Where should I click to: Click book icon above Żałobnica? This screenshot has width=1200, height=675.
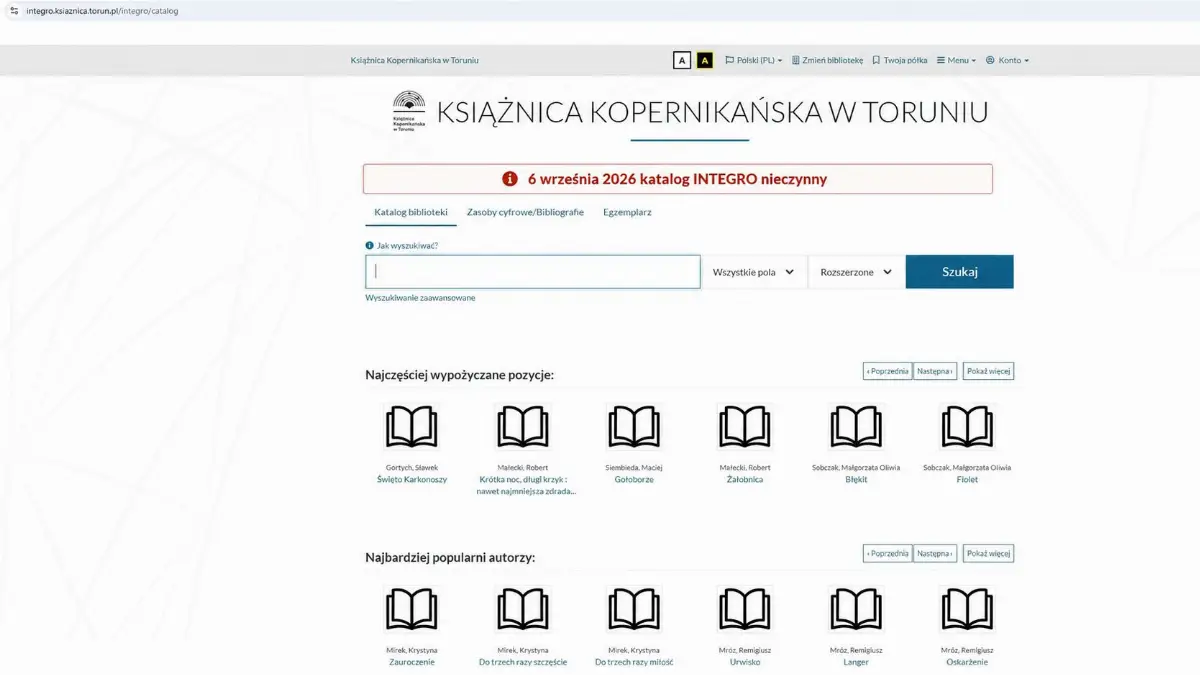(745, 427)
